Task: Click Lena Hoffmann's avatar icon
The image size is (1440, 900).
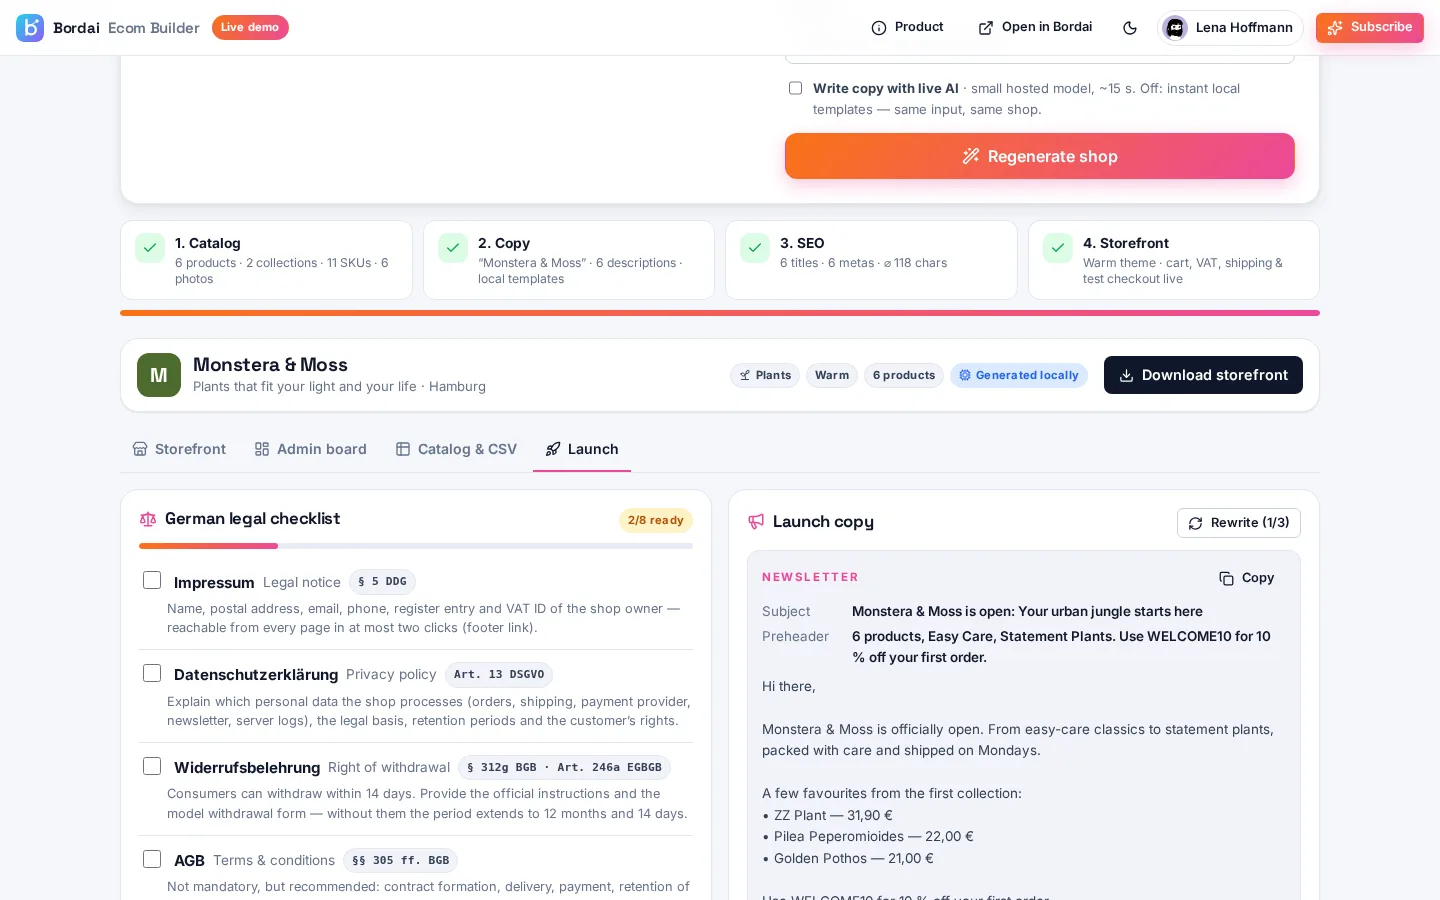Action: pyautogui.click(x=1175, y=28)
